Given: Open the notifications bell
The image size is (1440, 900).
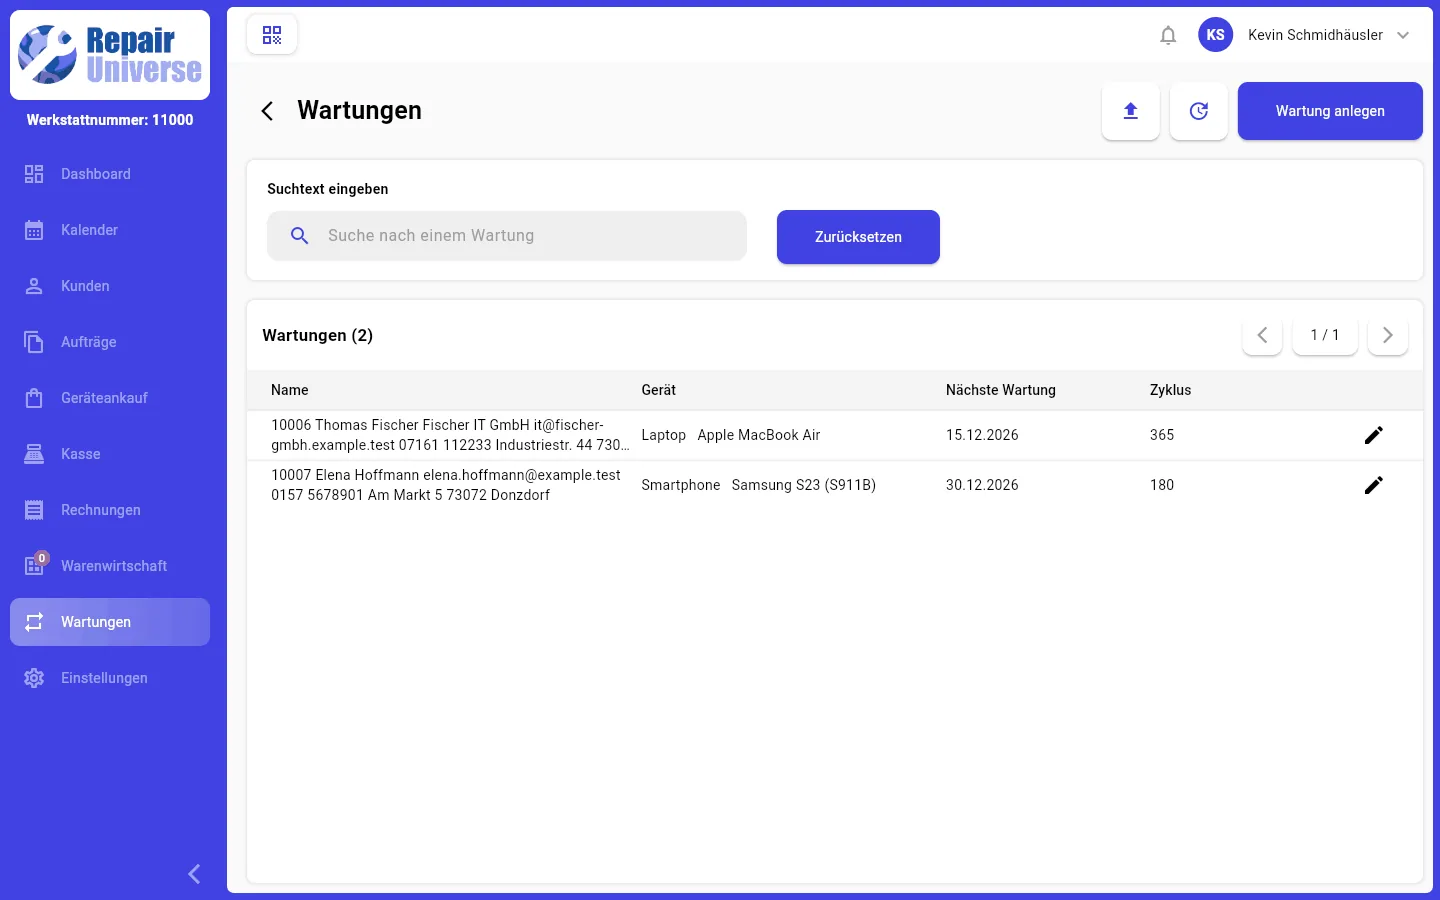Looking at the screenshot, I should point(1168,35).
